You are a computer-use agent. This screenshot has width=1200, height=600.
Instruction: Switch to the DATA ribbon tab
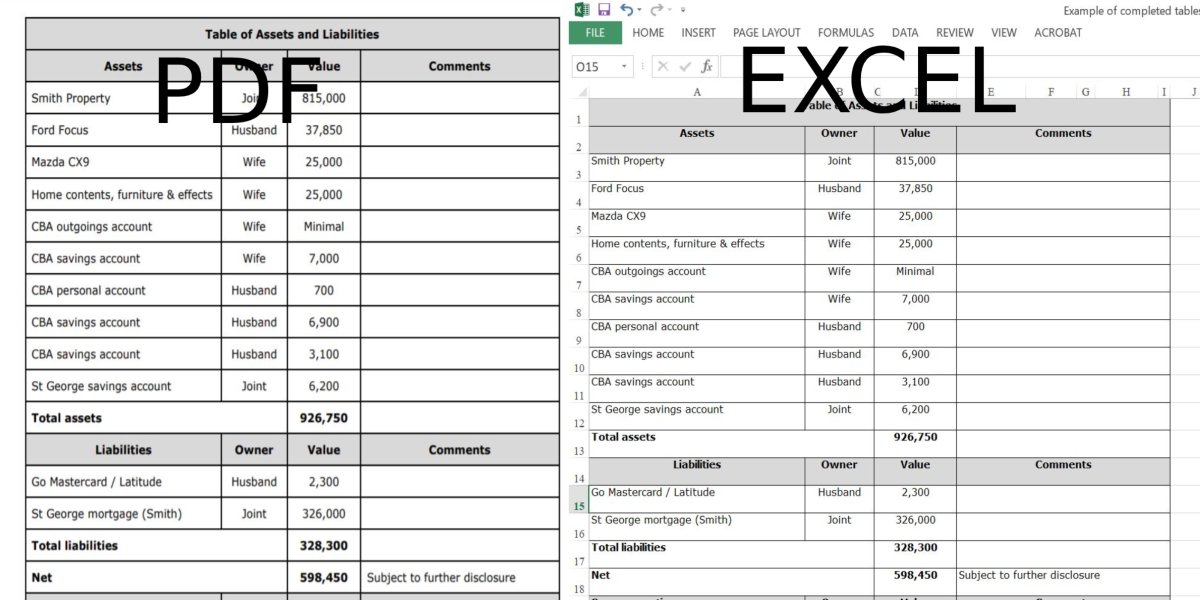[905, 33]
